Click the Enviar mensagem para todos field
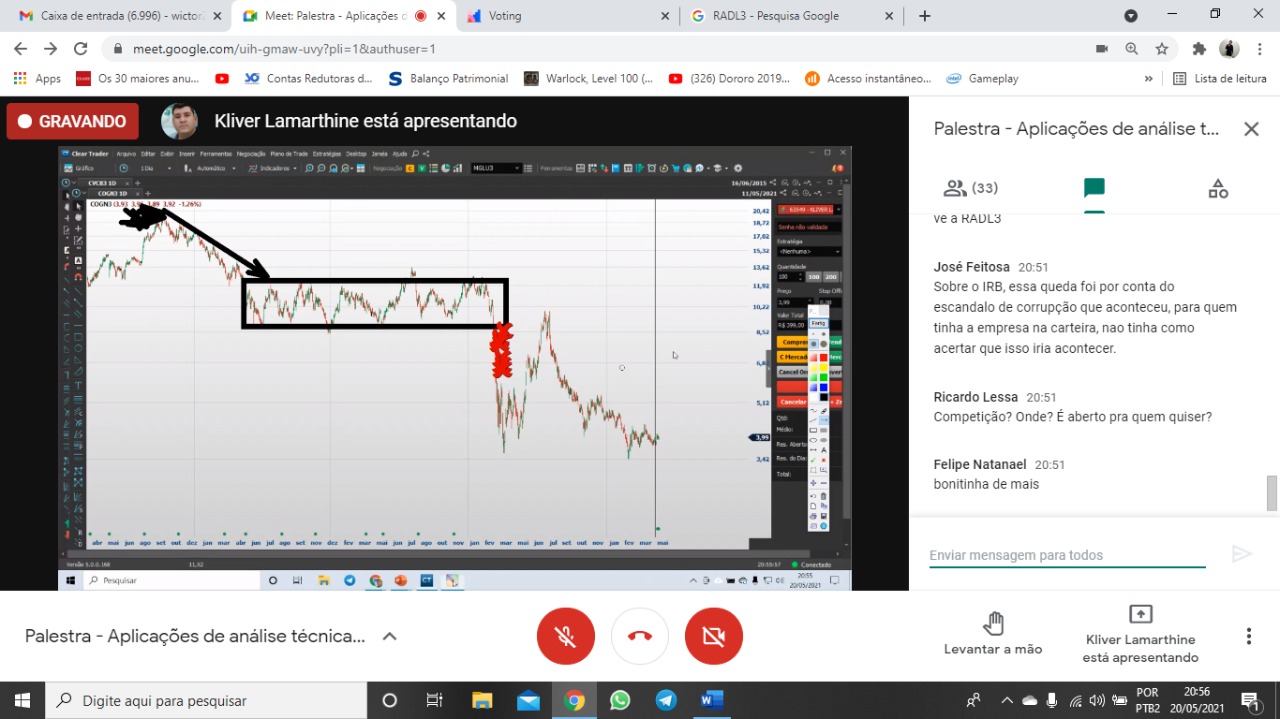This screenshot has height=719, width=1280. coord(1066,555)
